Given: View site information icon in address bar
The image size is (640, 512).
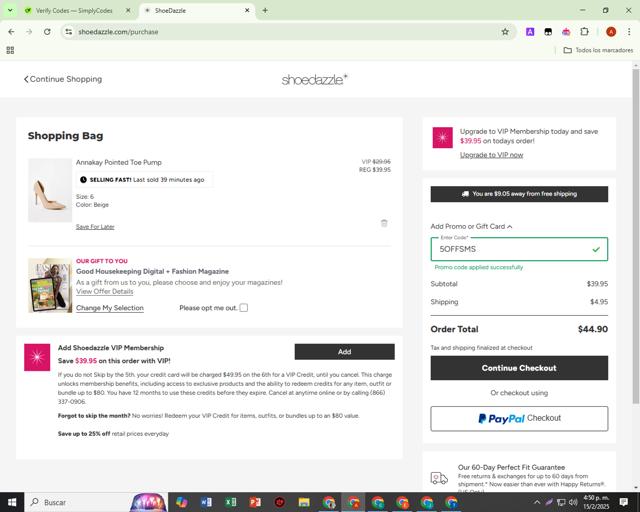Looking at the screenshot, I should tap(69, 32).
